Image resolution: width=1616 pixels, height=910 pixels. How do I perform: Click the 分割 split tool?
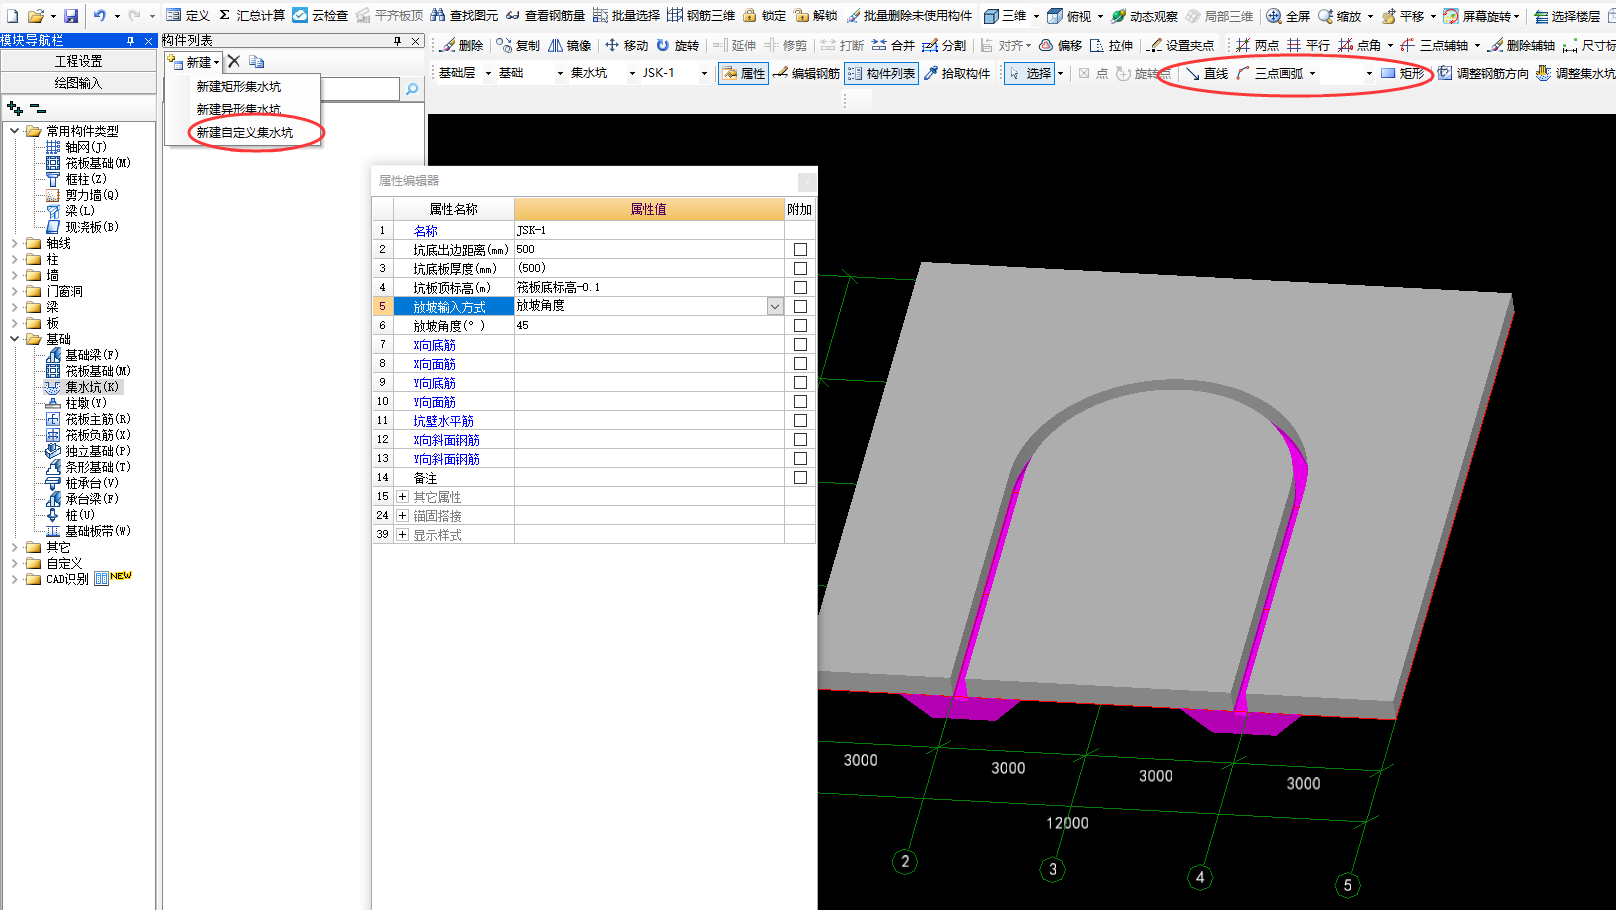click(944, 45)
